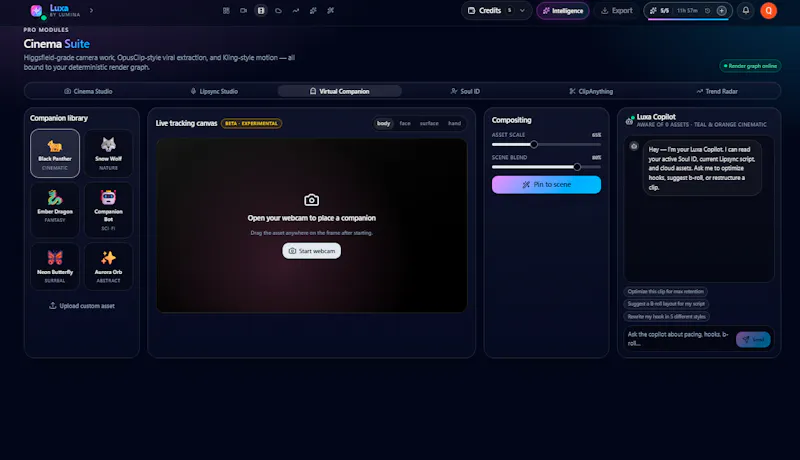Image resolution: width=800 pixels, height=460 pixels.
Task: Click the camera icon in tracking canvas
Action: click(x=311, y=200)
